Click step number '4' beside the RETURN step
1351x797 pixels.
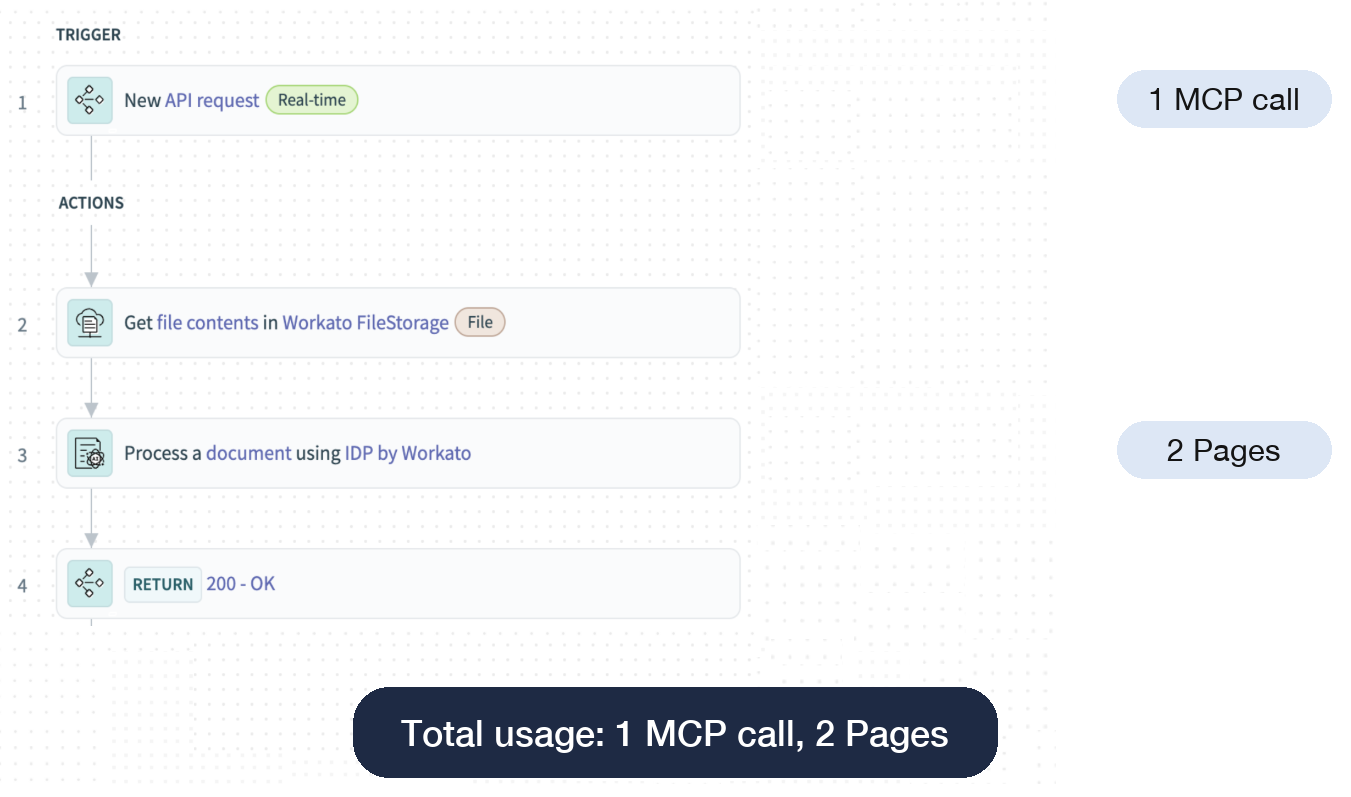[23, 585]
